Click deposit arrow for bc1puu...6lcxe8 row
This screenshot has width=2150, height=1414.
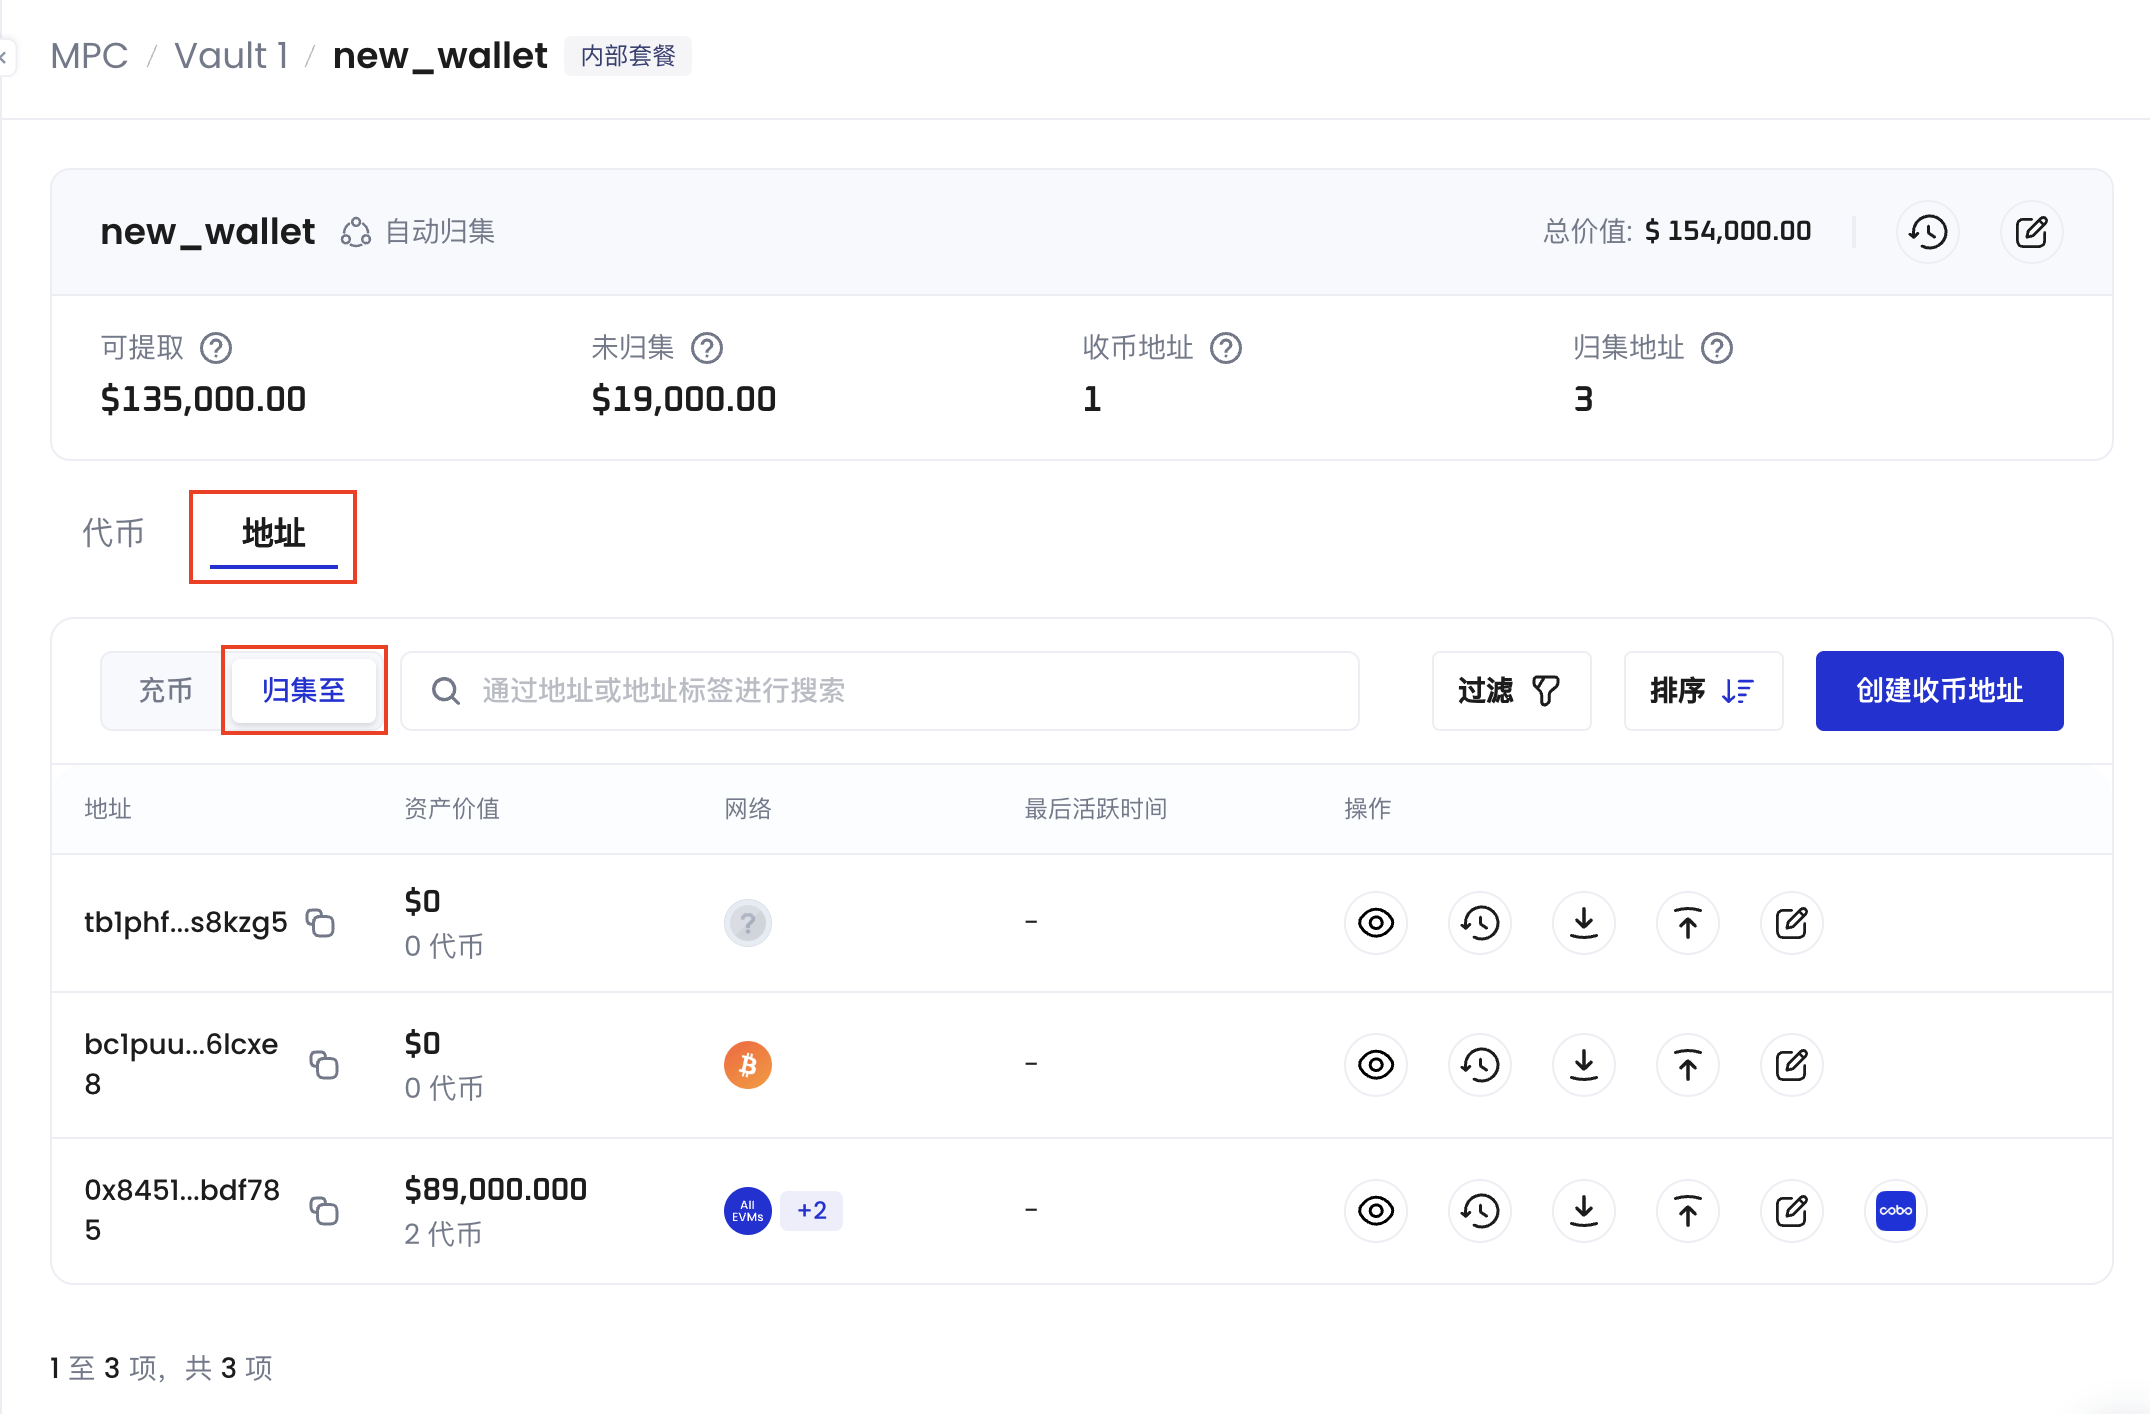point(1583,1064)
